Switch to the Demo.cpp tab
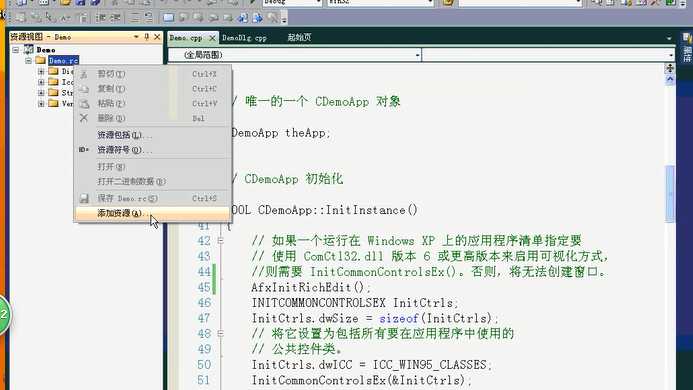Screen dimensions: 693x390 click(186, 38)
